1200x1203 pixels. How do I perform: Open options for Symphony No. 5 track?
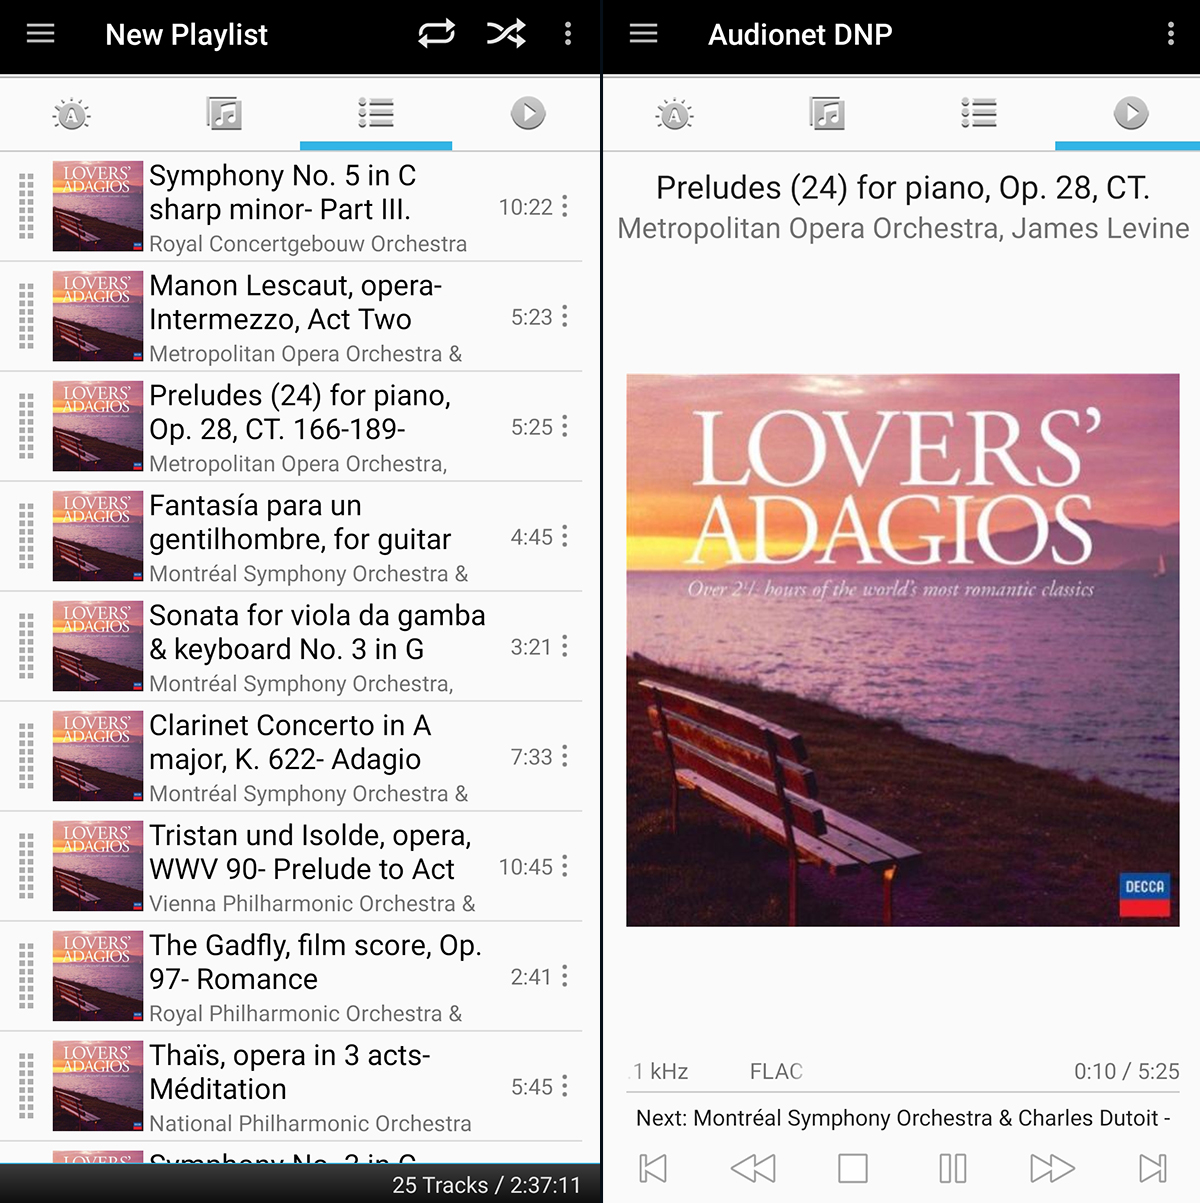(565, 207)
